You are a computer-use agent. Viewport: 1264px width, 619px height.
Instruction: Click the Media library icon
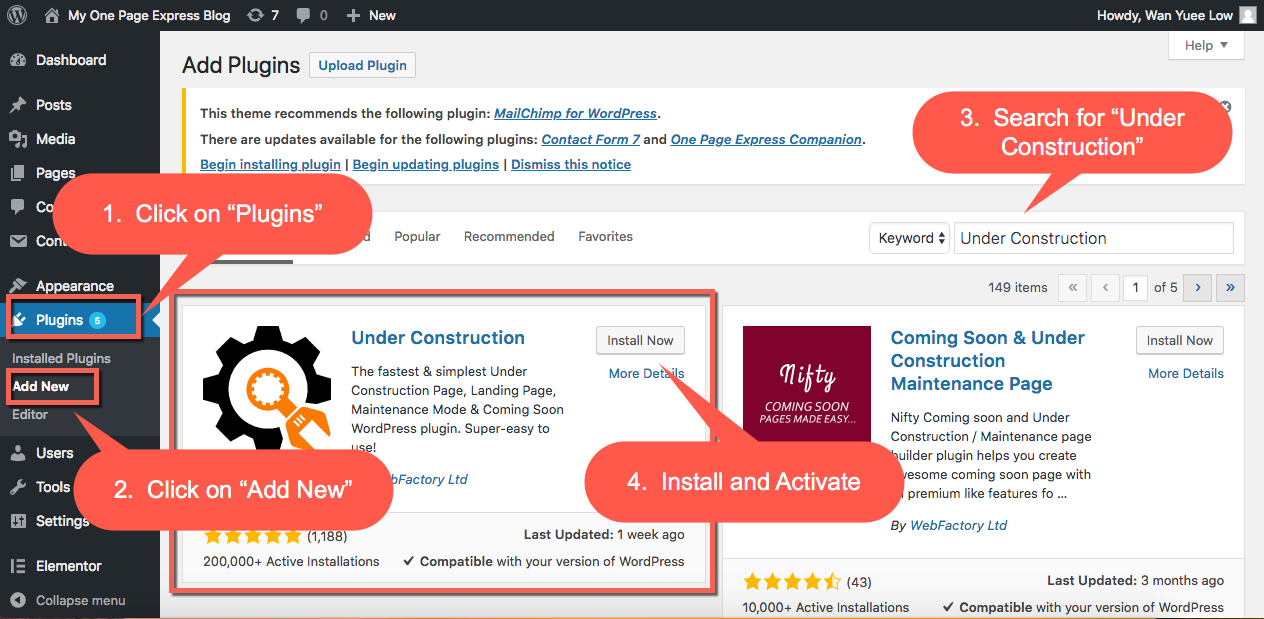point(18,139)
